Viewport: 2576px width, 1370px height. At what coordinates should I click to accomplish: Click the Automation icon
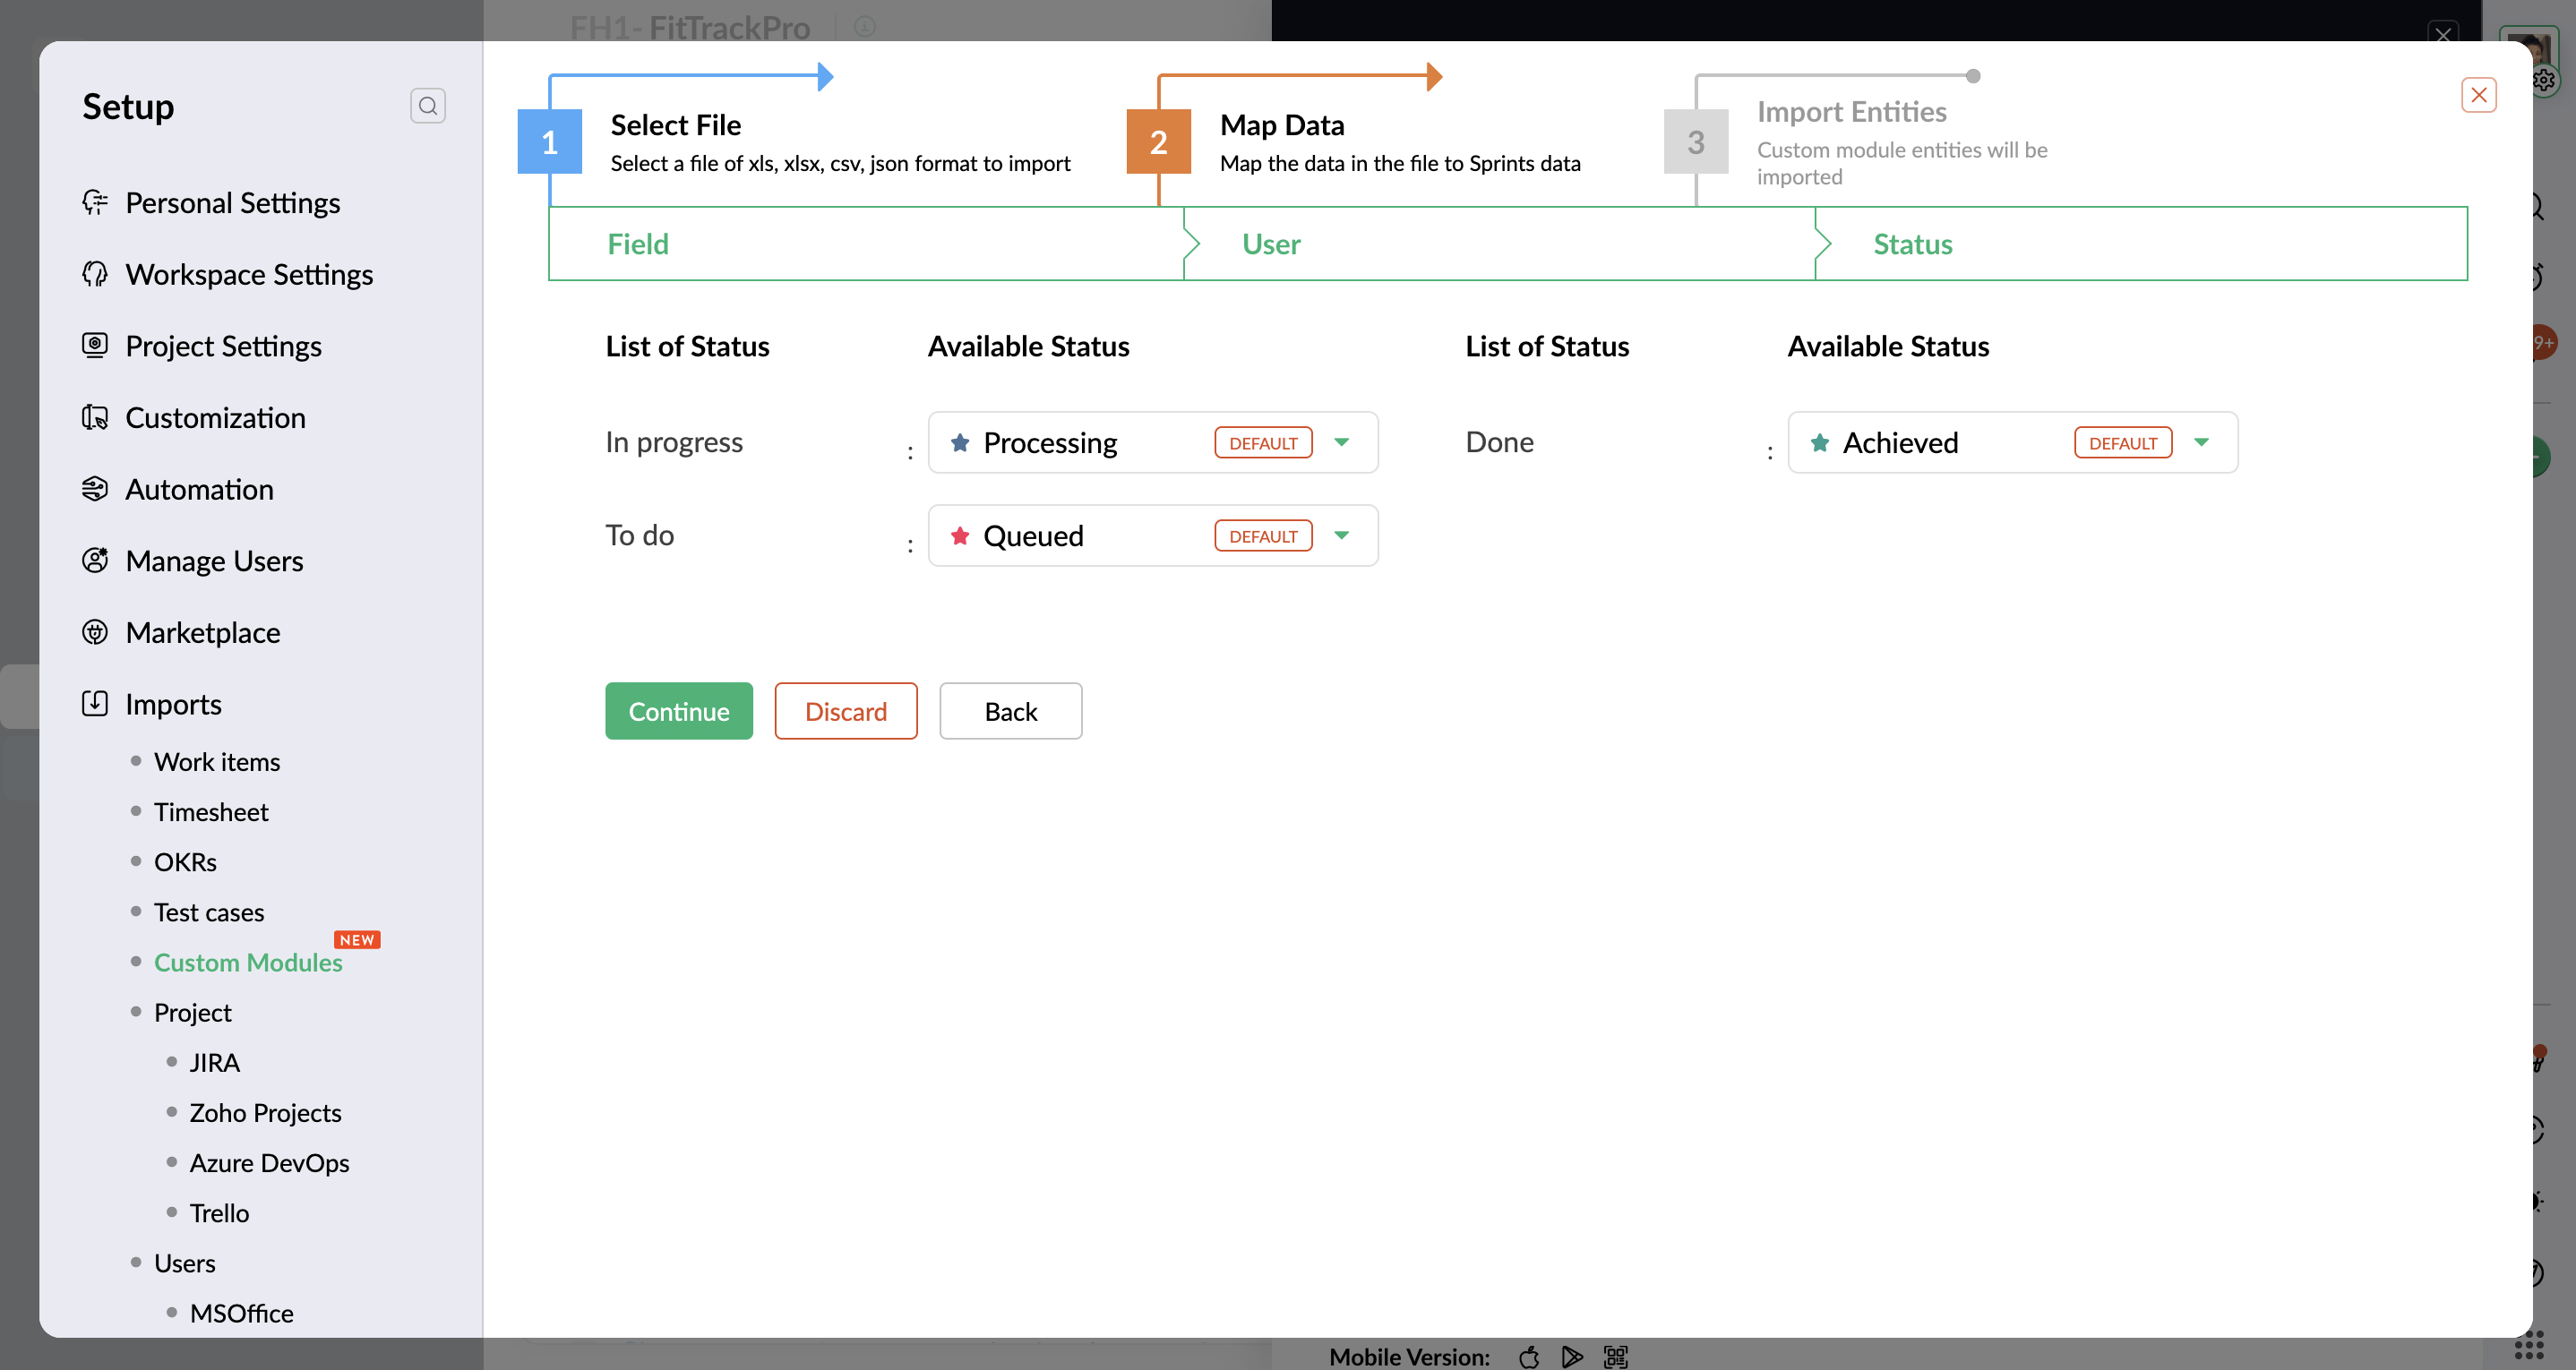[95, 489]
